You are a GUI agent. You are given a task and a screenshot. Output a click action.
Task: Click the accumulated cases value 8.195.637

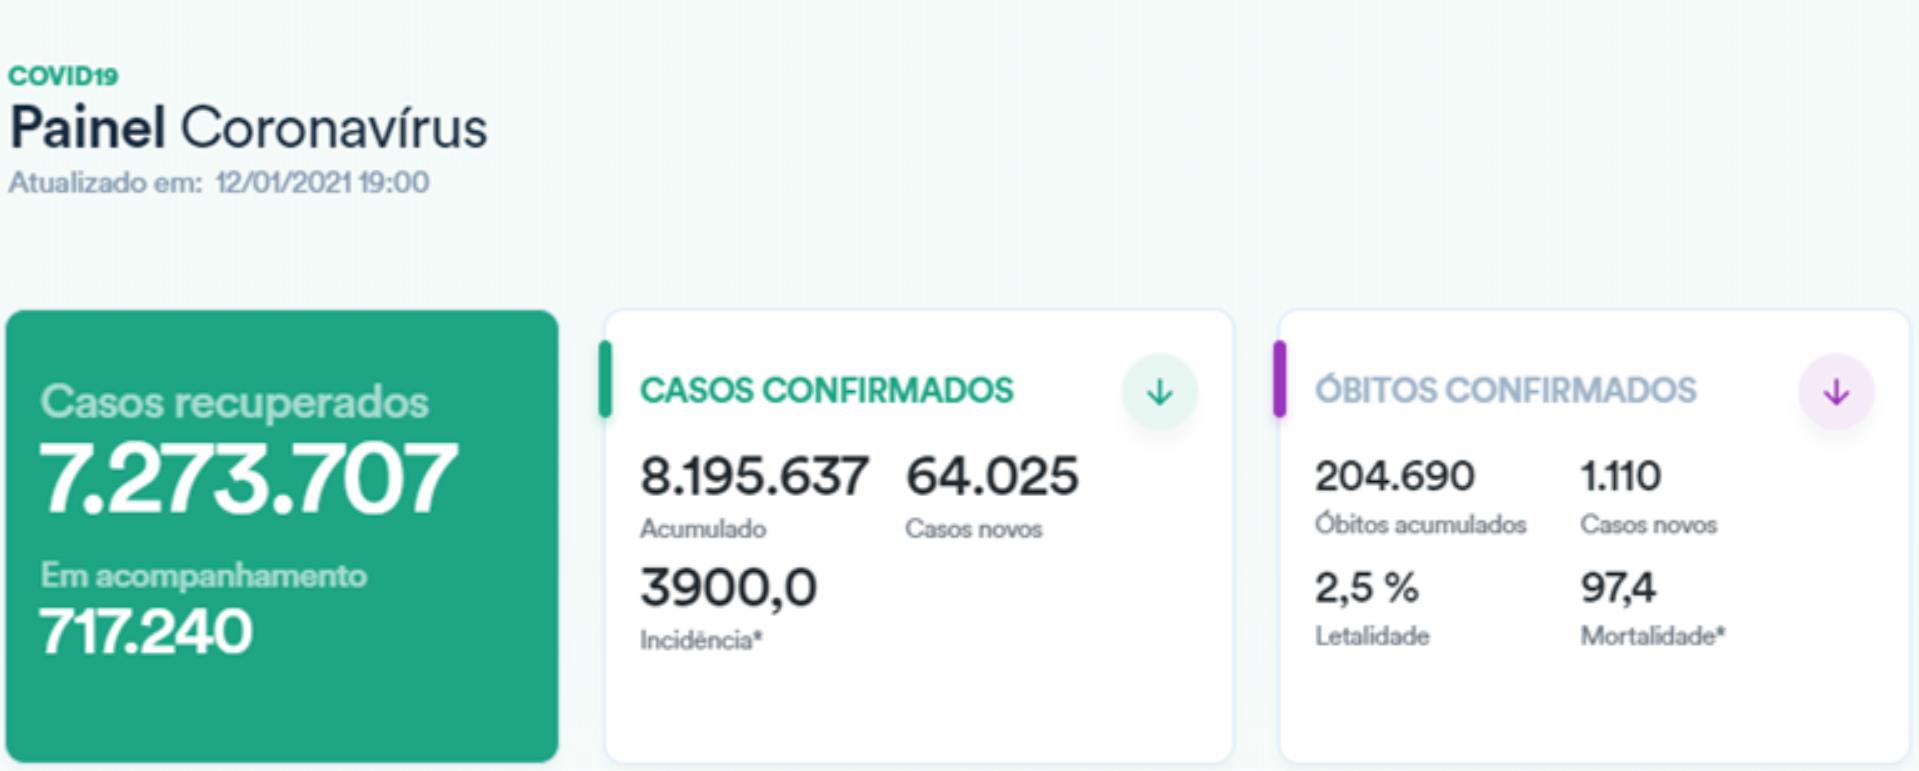coord(754,476)
